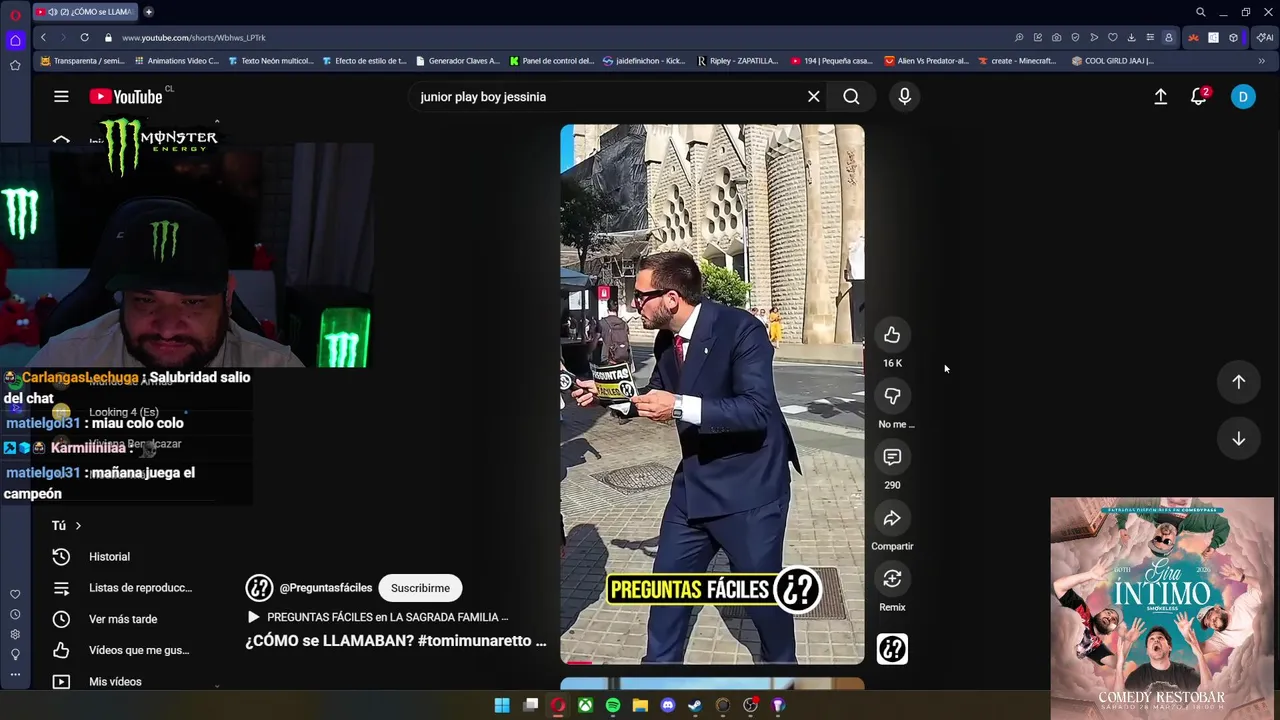1280x720 pixels.
Task: Open Ver más tarde in sidebar
Action: click(123, 619)
